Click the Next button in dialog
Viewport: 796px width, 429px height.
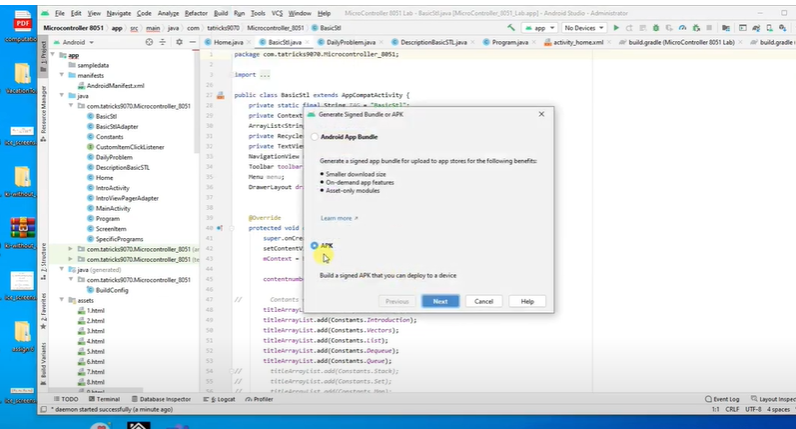coord(440,301)
